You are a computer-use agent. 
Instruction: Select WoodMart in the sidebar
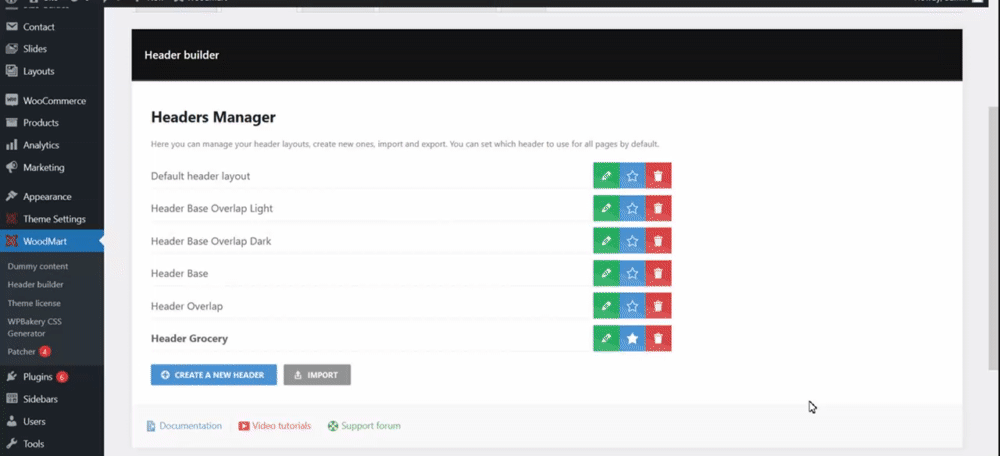(52, 241)
